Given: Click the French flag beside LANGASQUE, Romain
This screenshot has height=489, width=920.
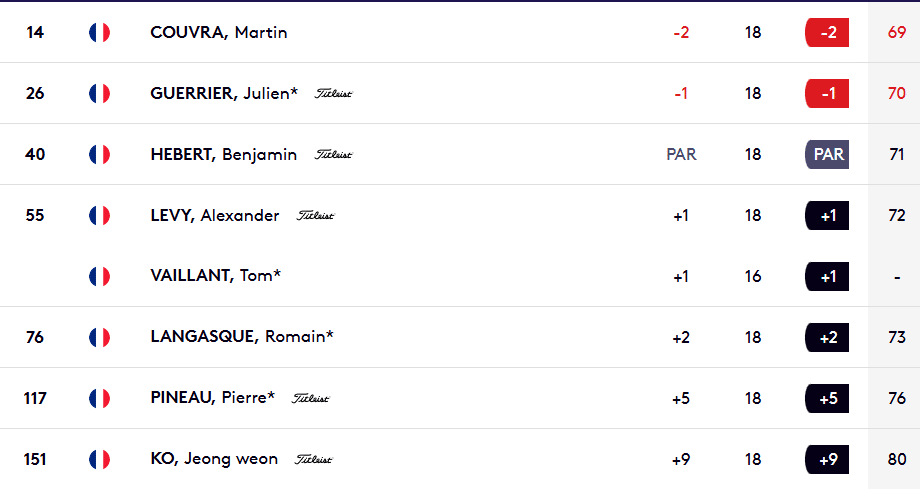Looking at the screenshot, I should pyautogui.click(x=99, y=338).
